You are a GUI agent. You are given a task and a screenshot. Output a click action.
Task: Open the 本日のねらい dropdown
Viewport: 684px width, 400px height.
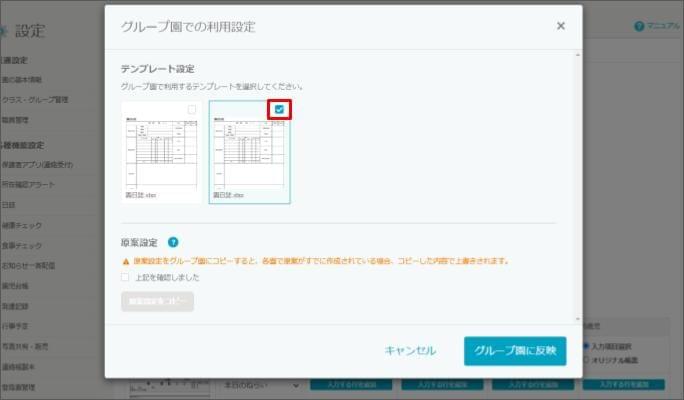click(260, 385)
